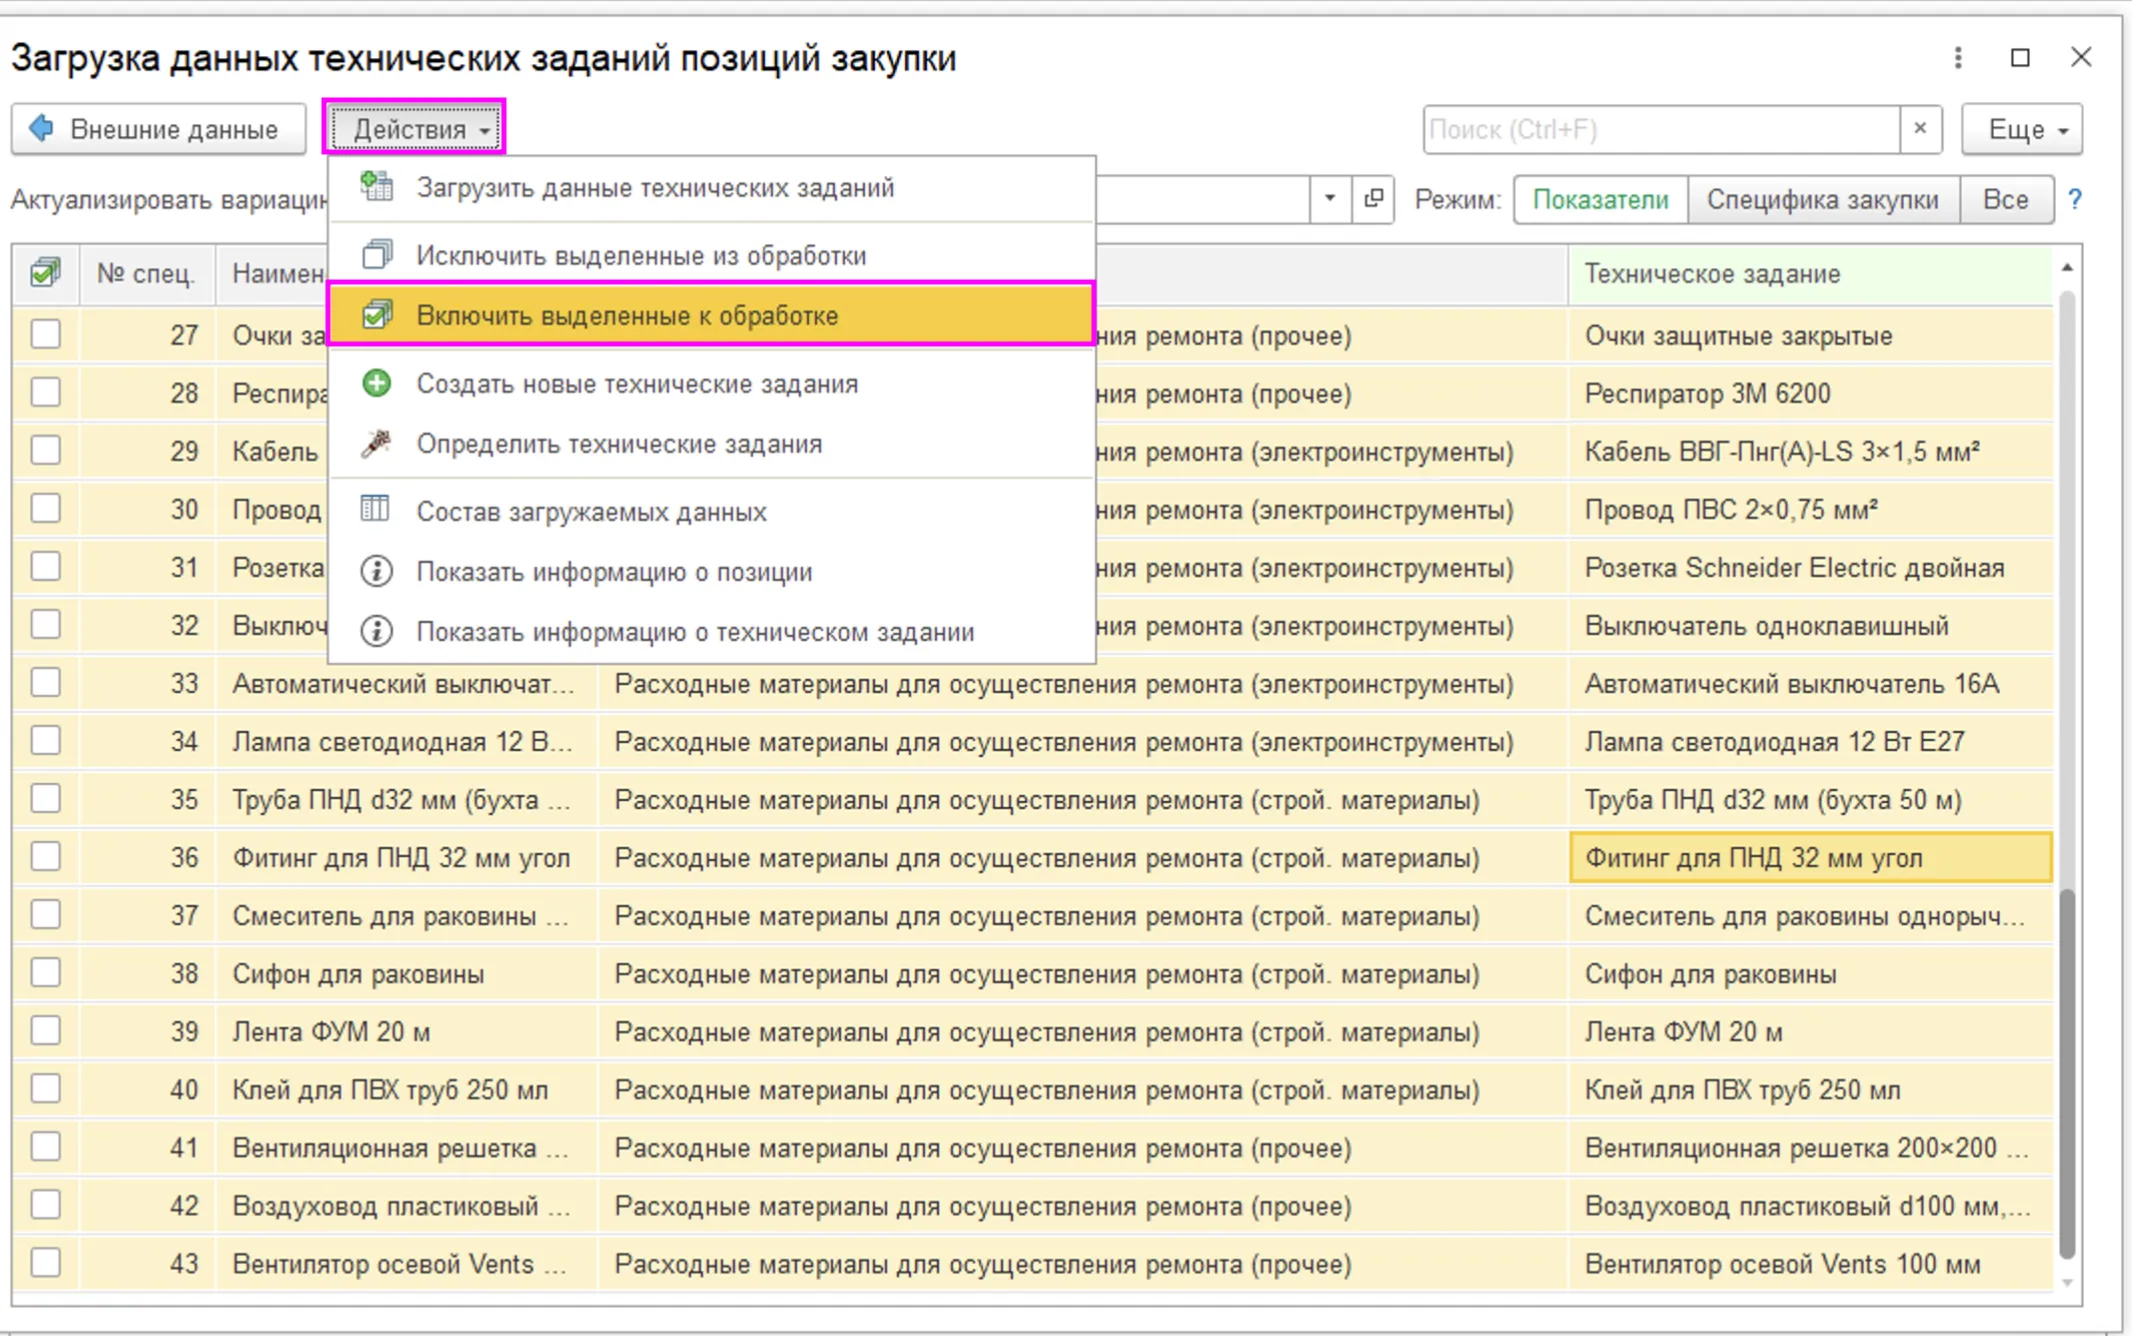Switch mode to Специфика закупки
Screen dimensions: 2132x1336
pos(1822,199)
